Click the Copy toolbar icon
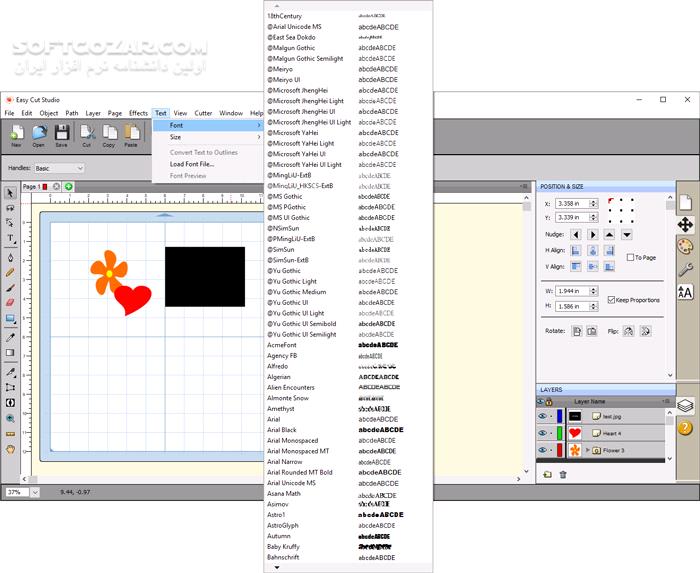This screenshot has width=700, height=573. 109,136
